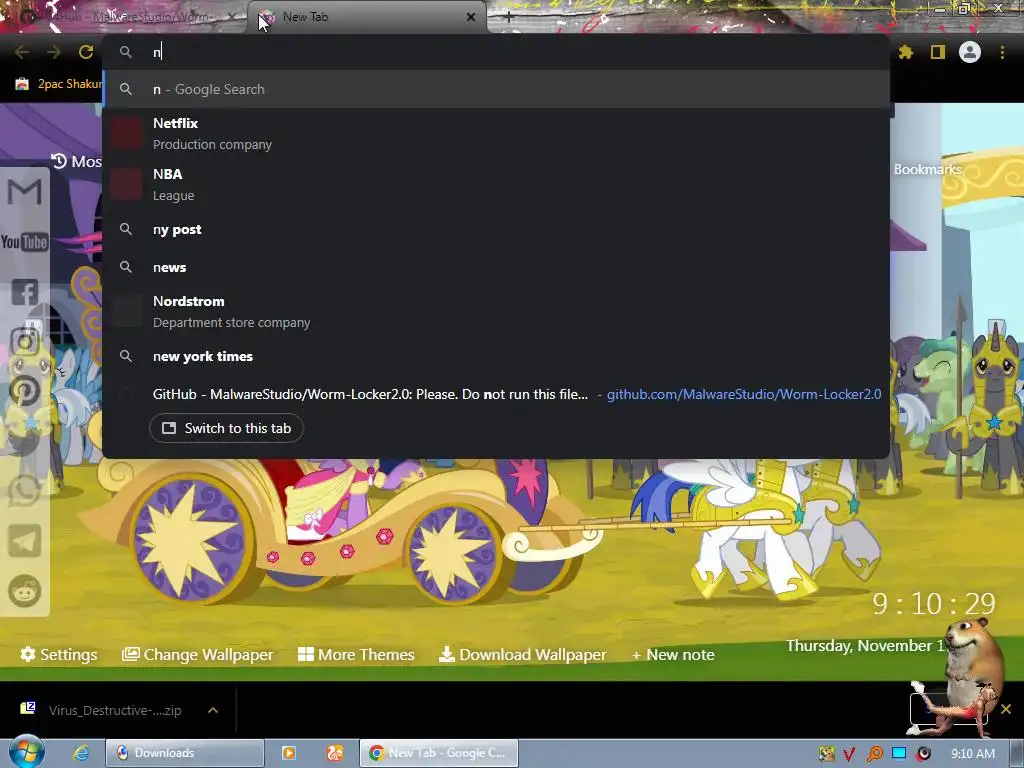Viewport: 1024px width, 768px height.
Task: Open YouTube shortcut in left sidebar
Action: (x=25, y=242)
